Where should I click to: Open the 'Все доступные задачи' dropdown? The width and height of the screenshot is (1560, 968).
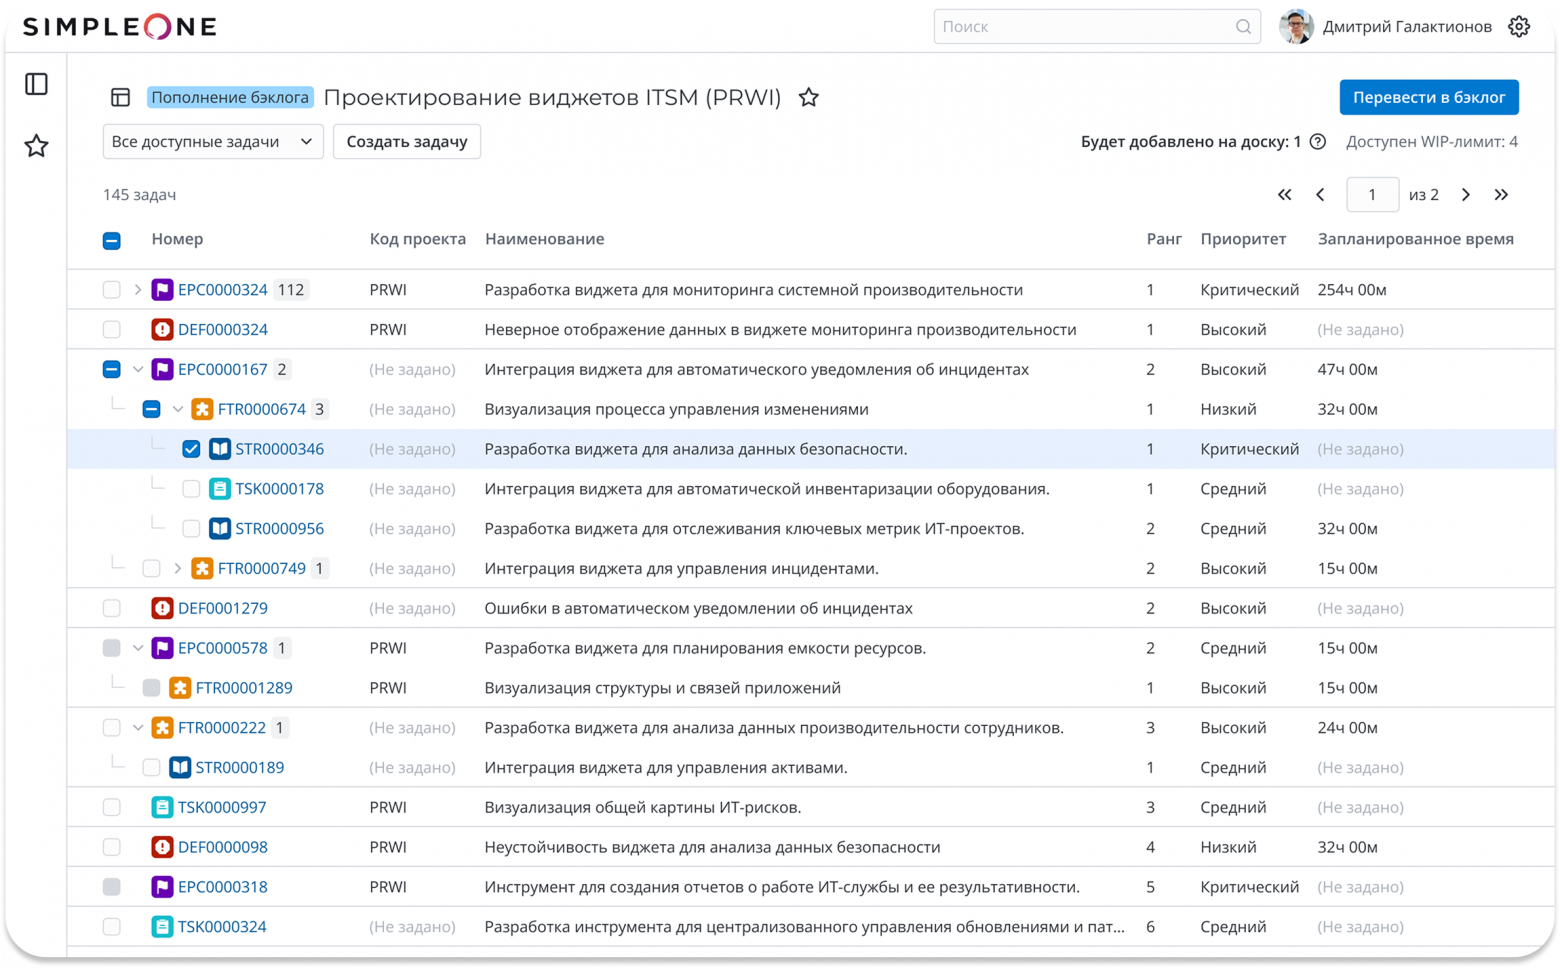212,141
